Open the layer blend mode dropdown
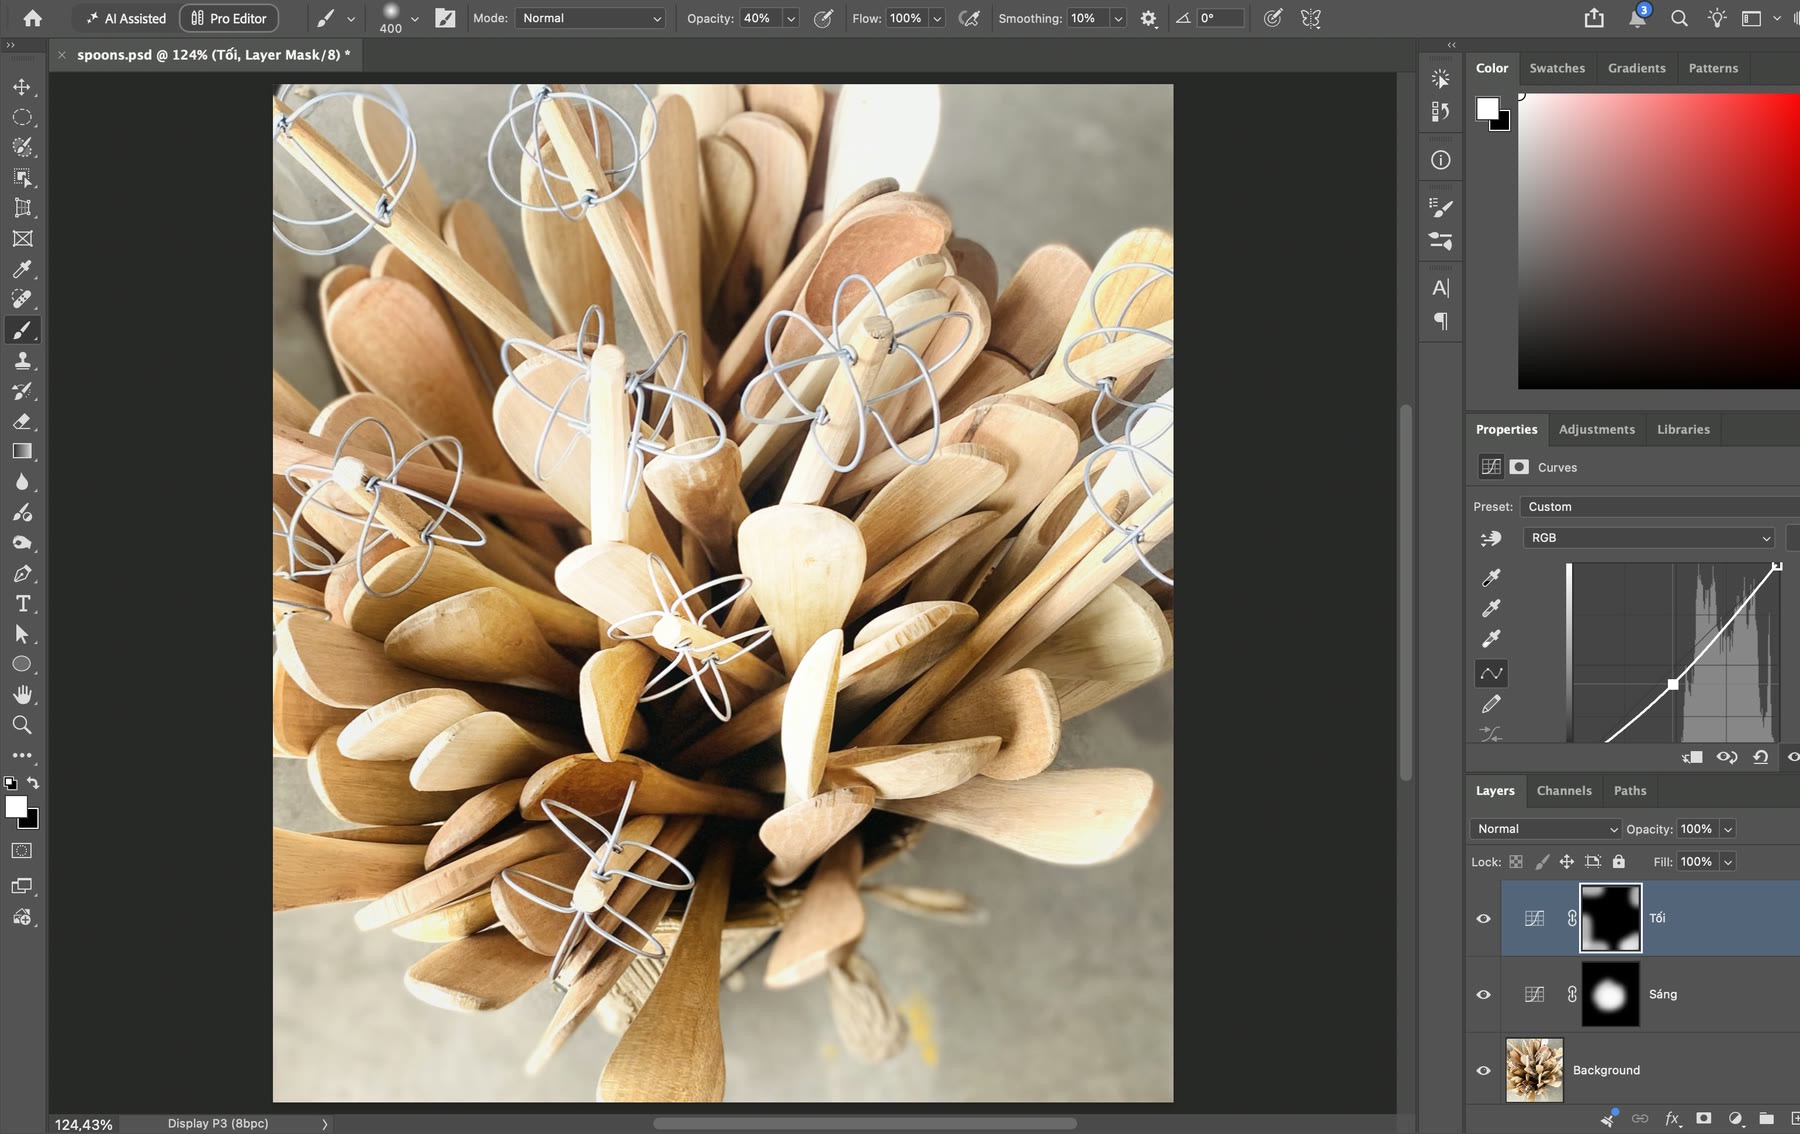1800x1134 pixels. tap(1546, 829)
